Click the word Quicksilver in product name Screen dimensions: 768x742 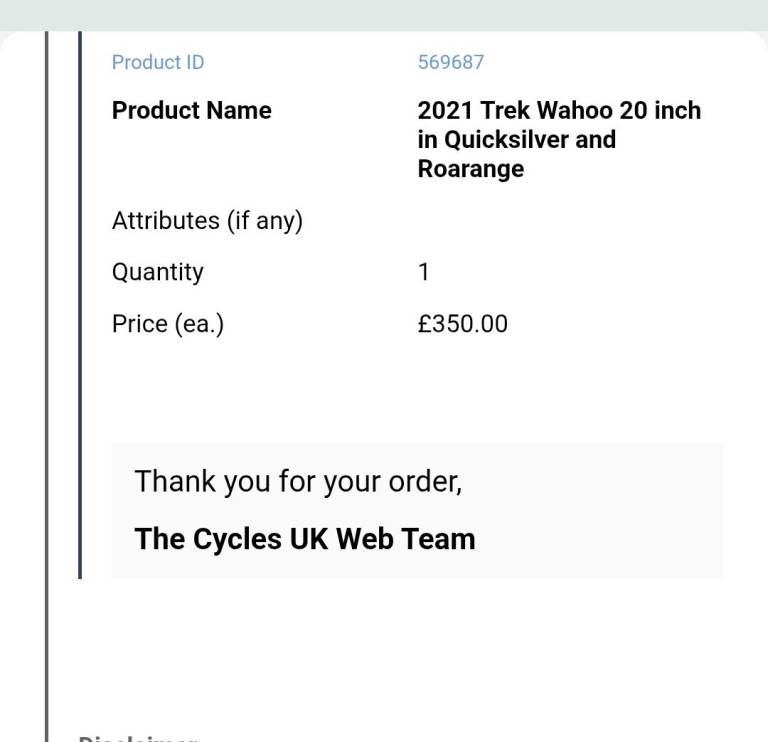507,139
